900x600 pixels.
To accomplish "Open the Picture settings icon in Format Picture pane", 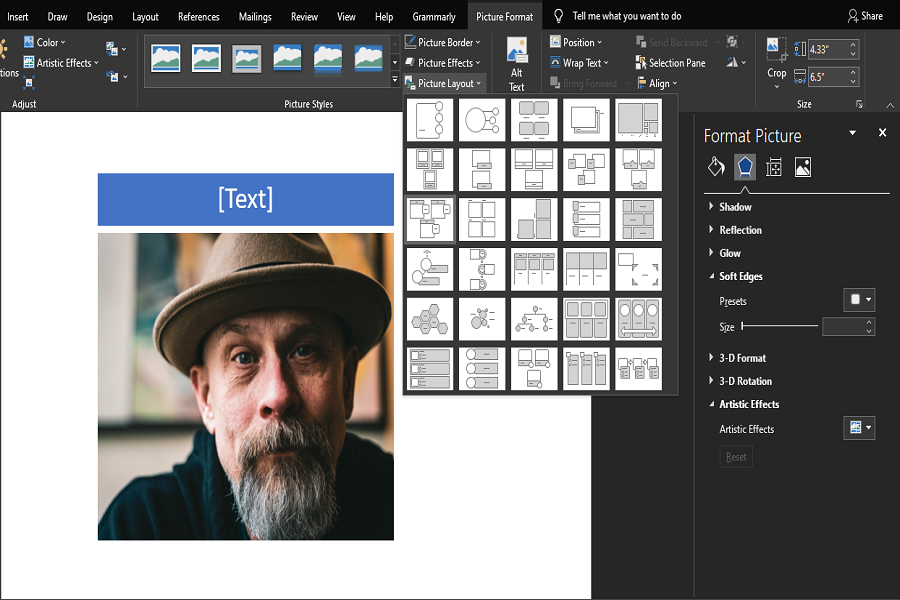I will 804,167.
